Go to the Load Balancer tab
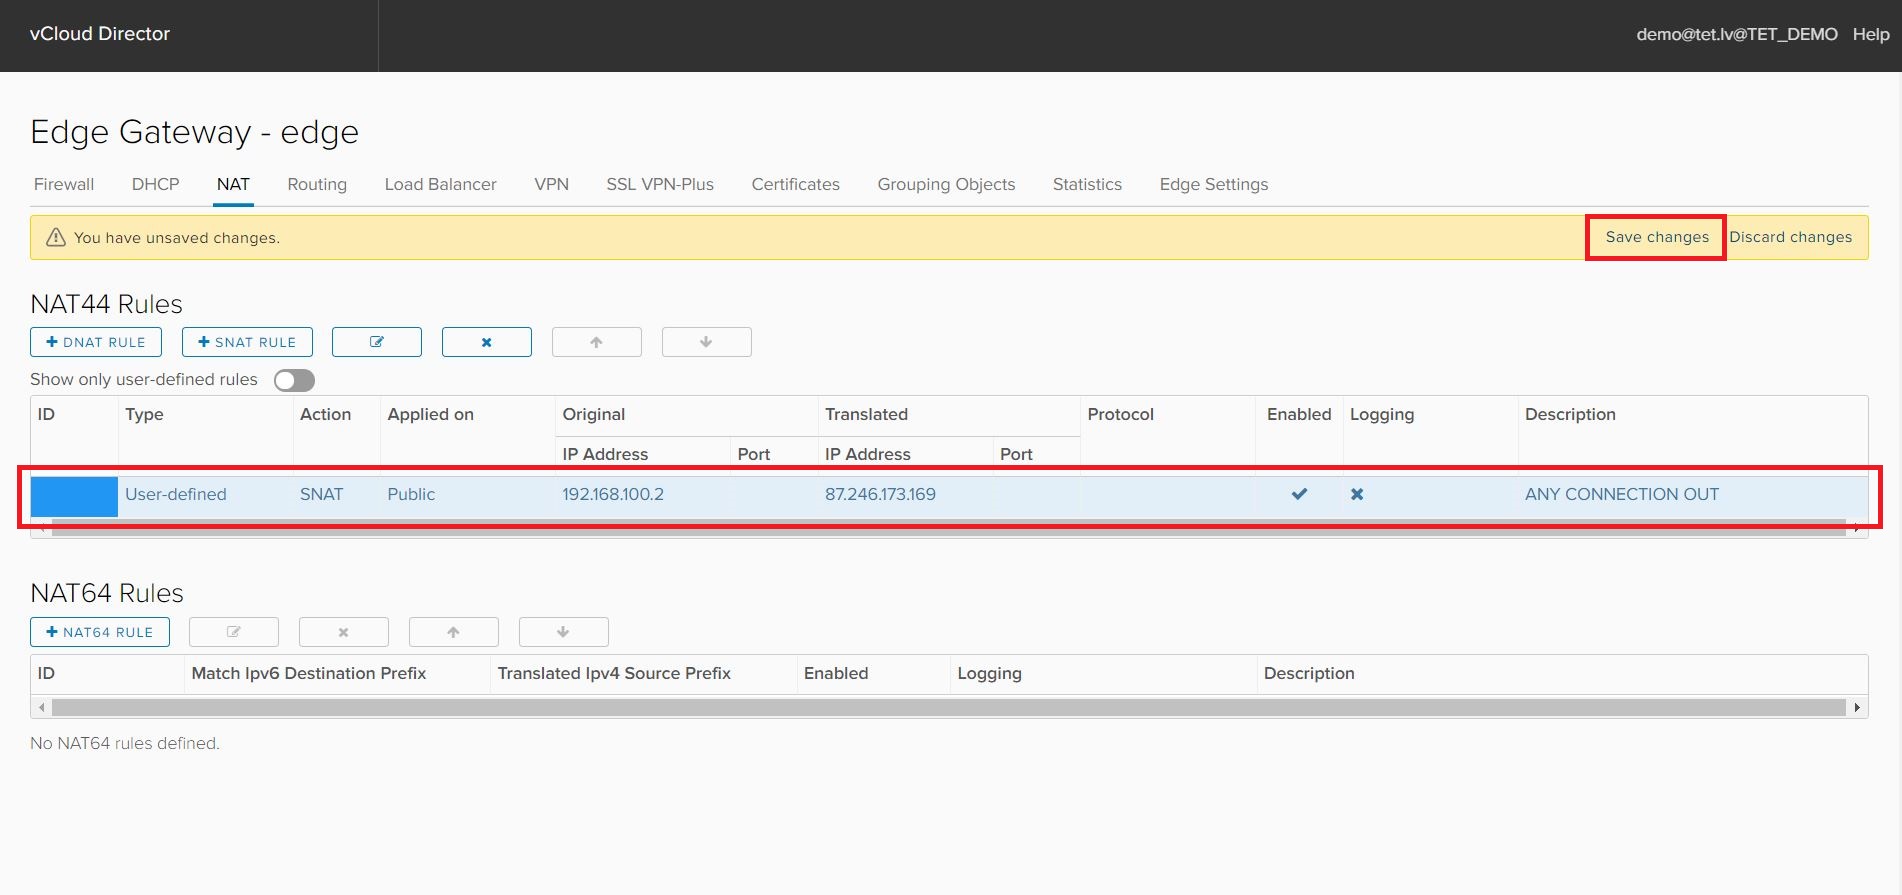 point(440,184)
